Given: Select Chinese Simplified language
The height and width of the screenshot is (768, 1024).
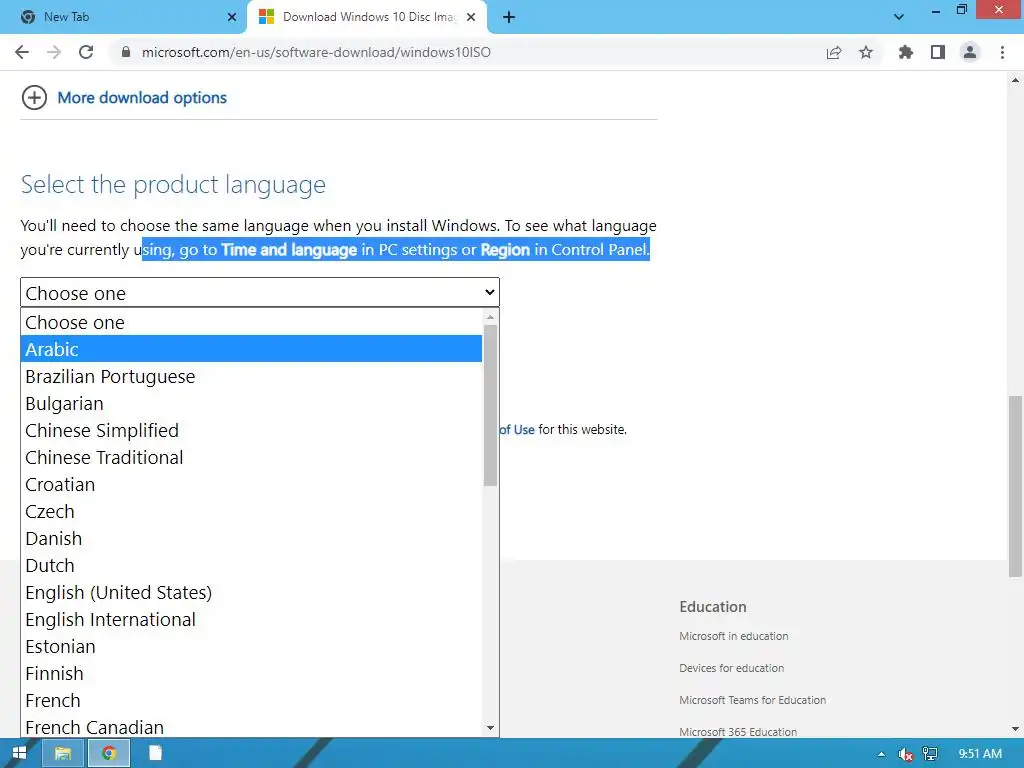Looking at the screenshot, I should click(x=251, y=430).
